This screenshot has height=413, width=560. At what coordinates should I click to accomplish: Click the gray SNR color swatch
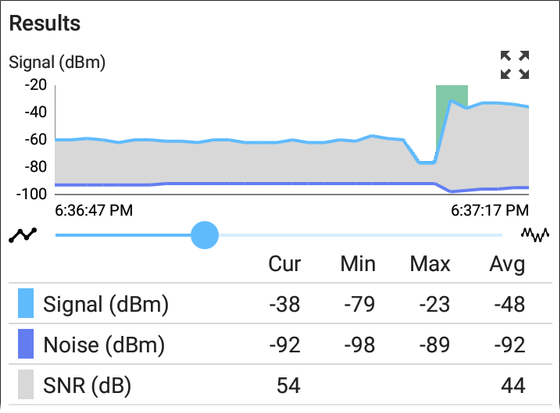(26, 384)
